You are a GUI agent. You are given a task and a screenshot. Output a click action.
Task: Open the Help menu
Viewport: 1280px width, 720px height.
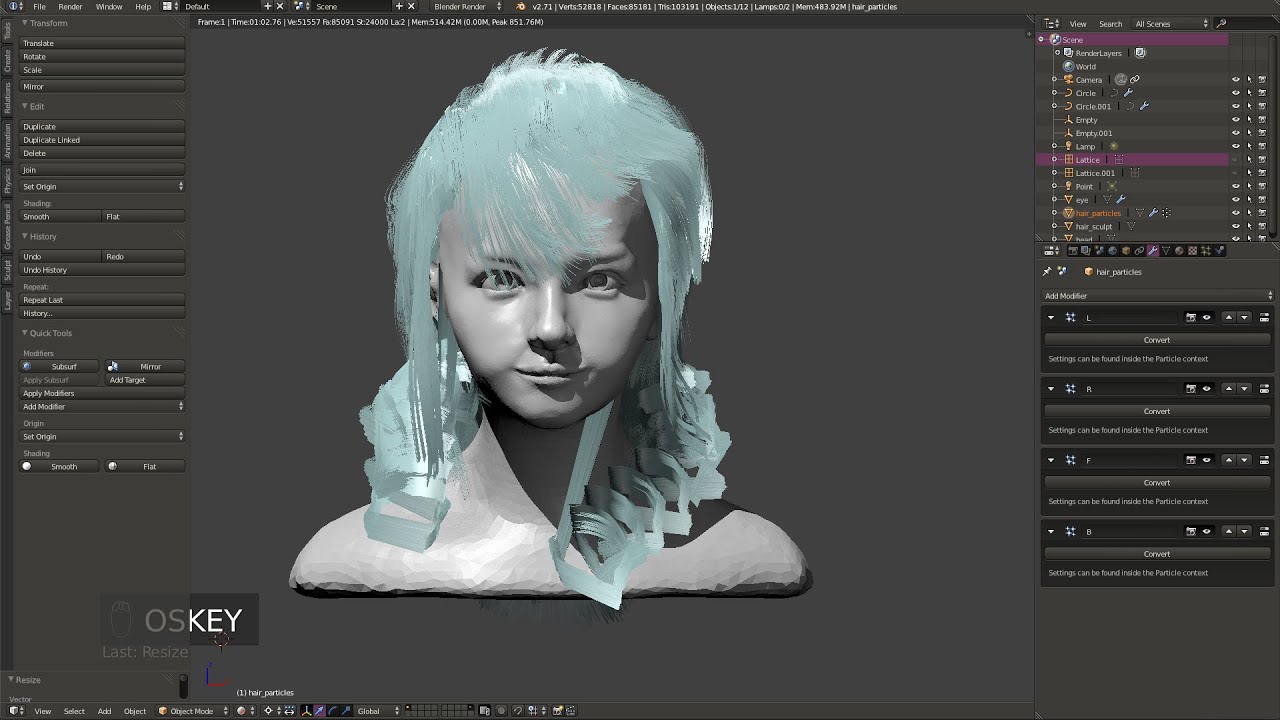point(143,7)
